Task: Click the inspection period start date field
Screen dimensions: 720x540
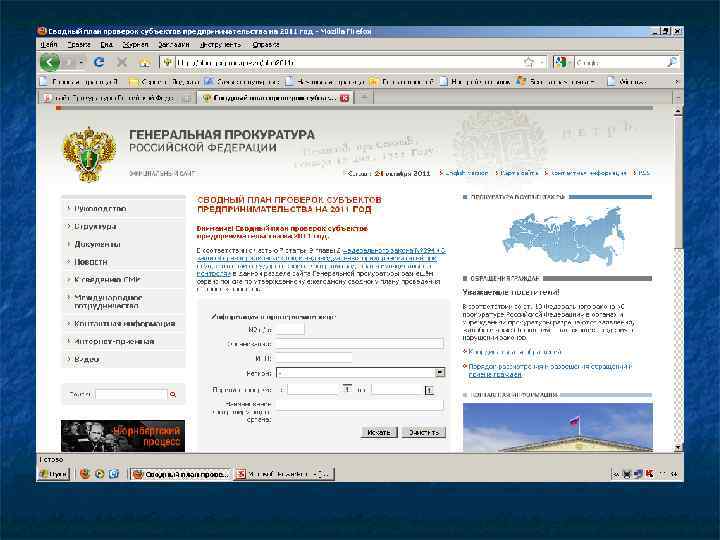Action: pyautogui.click(x=313, y=389)
